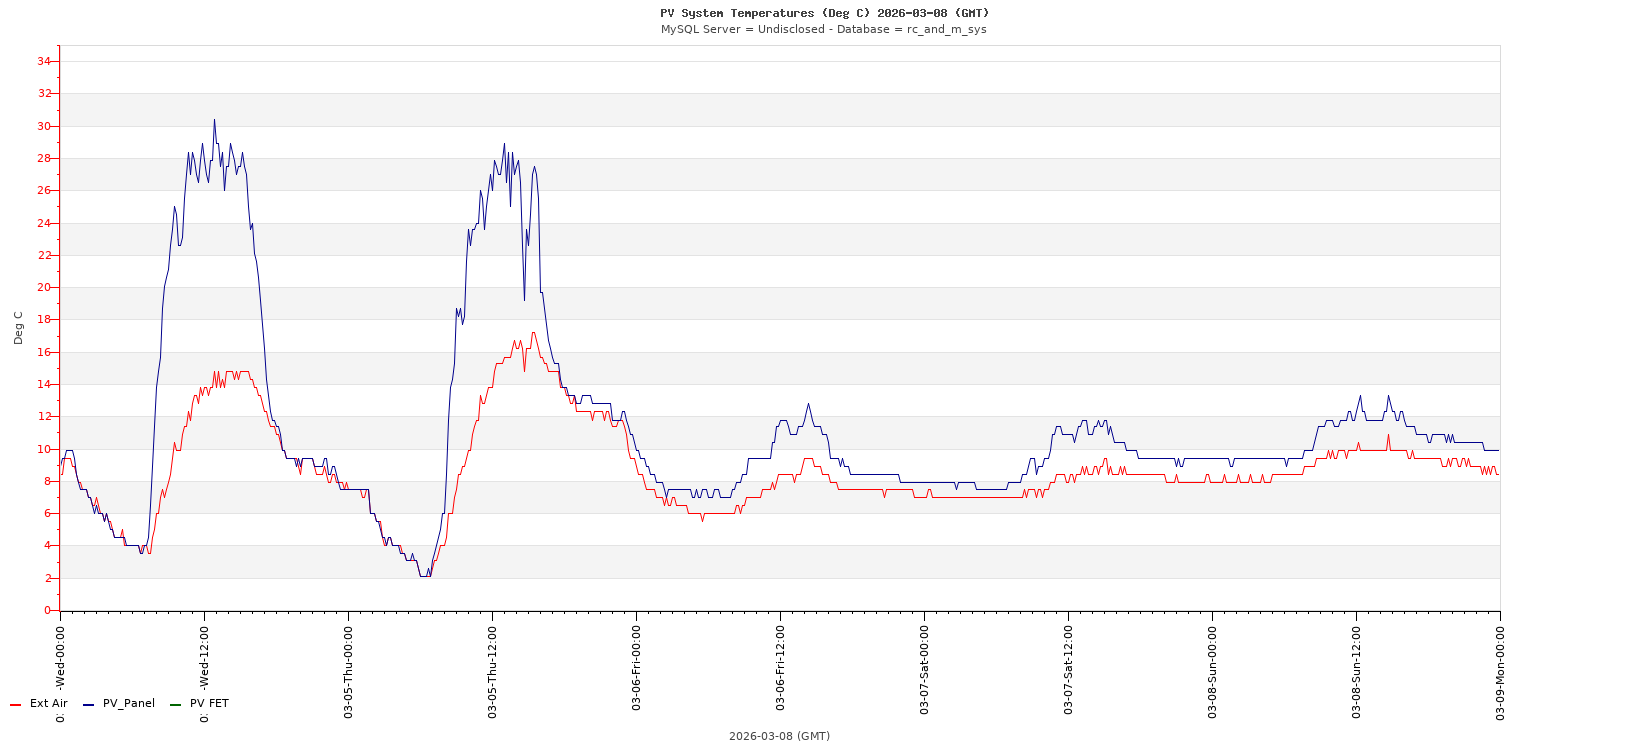The width and height of the screenshot is (1650, 750).
Task: Click the 34 value on y-axis
Action: point(43,61)
